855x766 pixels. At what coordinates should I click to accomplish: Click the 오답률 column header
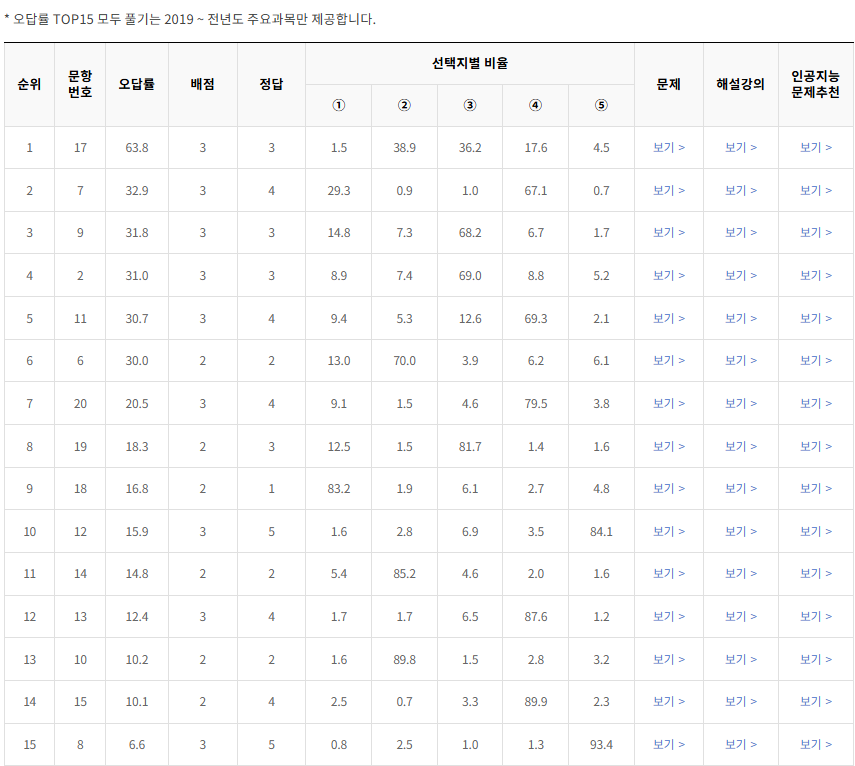pos(134,84)
